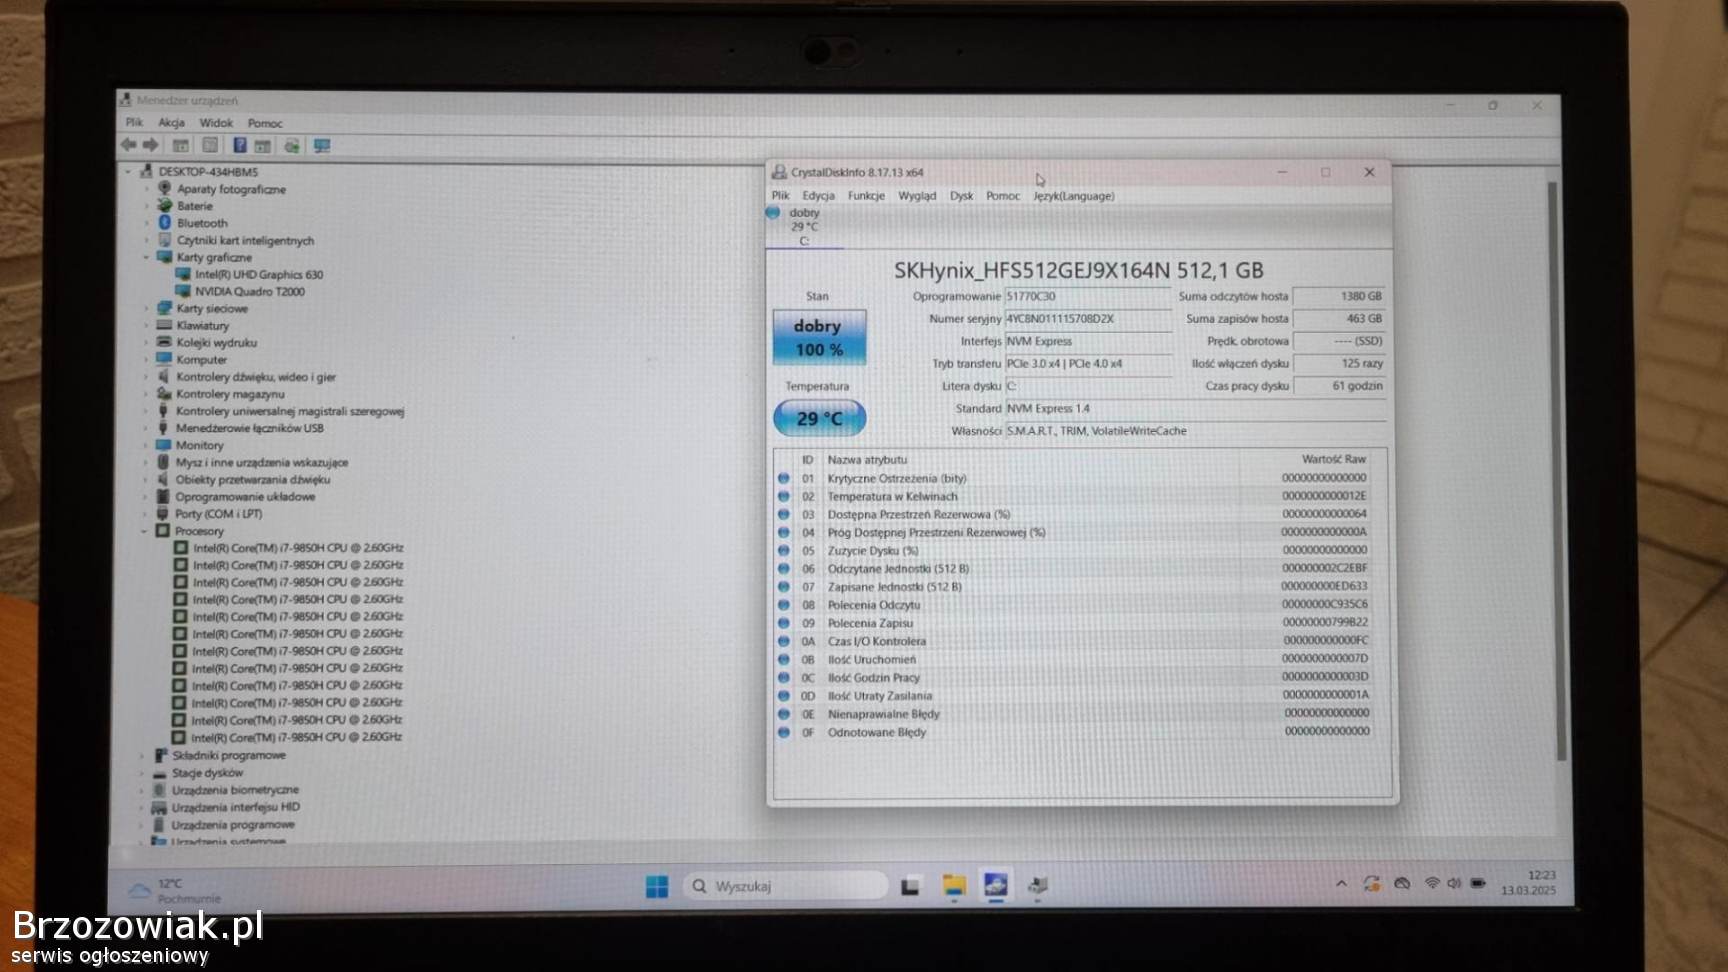
Task: Click the Tryb transferu PCIe value
Action: click(x=1088, y=364)
